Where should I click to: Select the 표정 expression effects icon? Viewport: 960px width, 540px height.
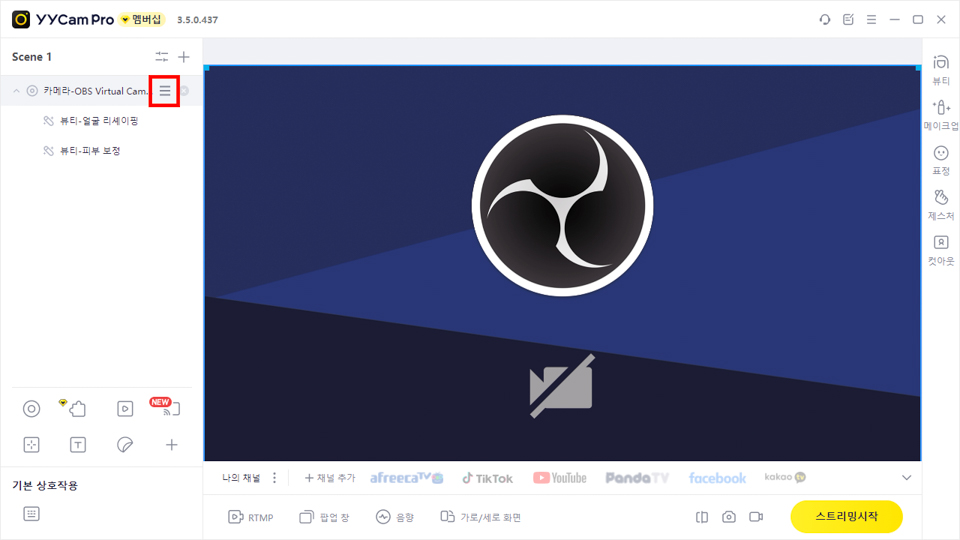point(941,160)
